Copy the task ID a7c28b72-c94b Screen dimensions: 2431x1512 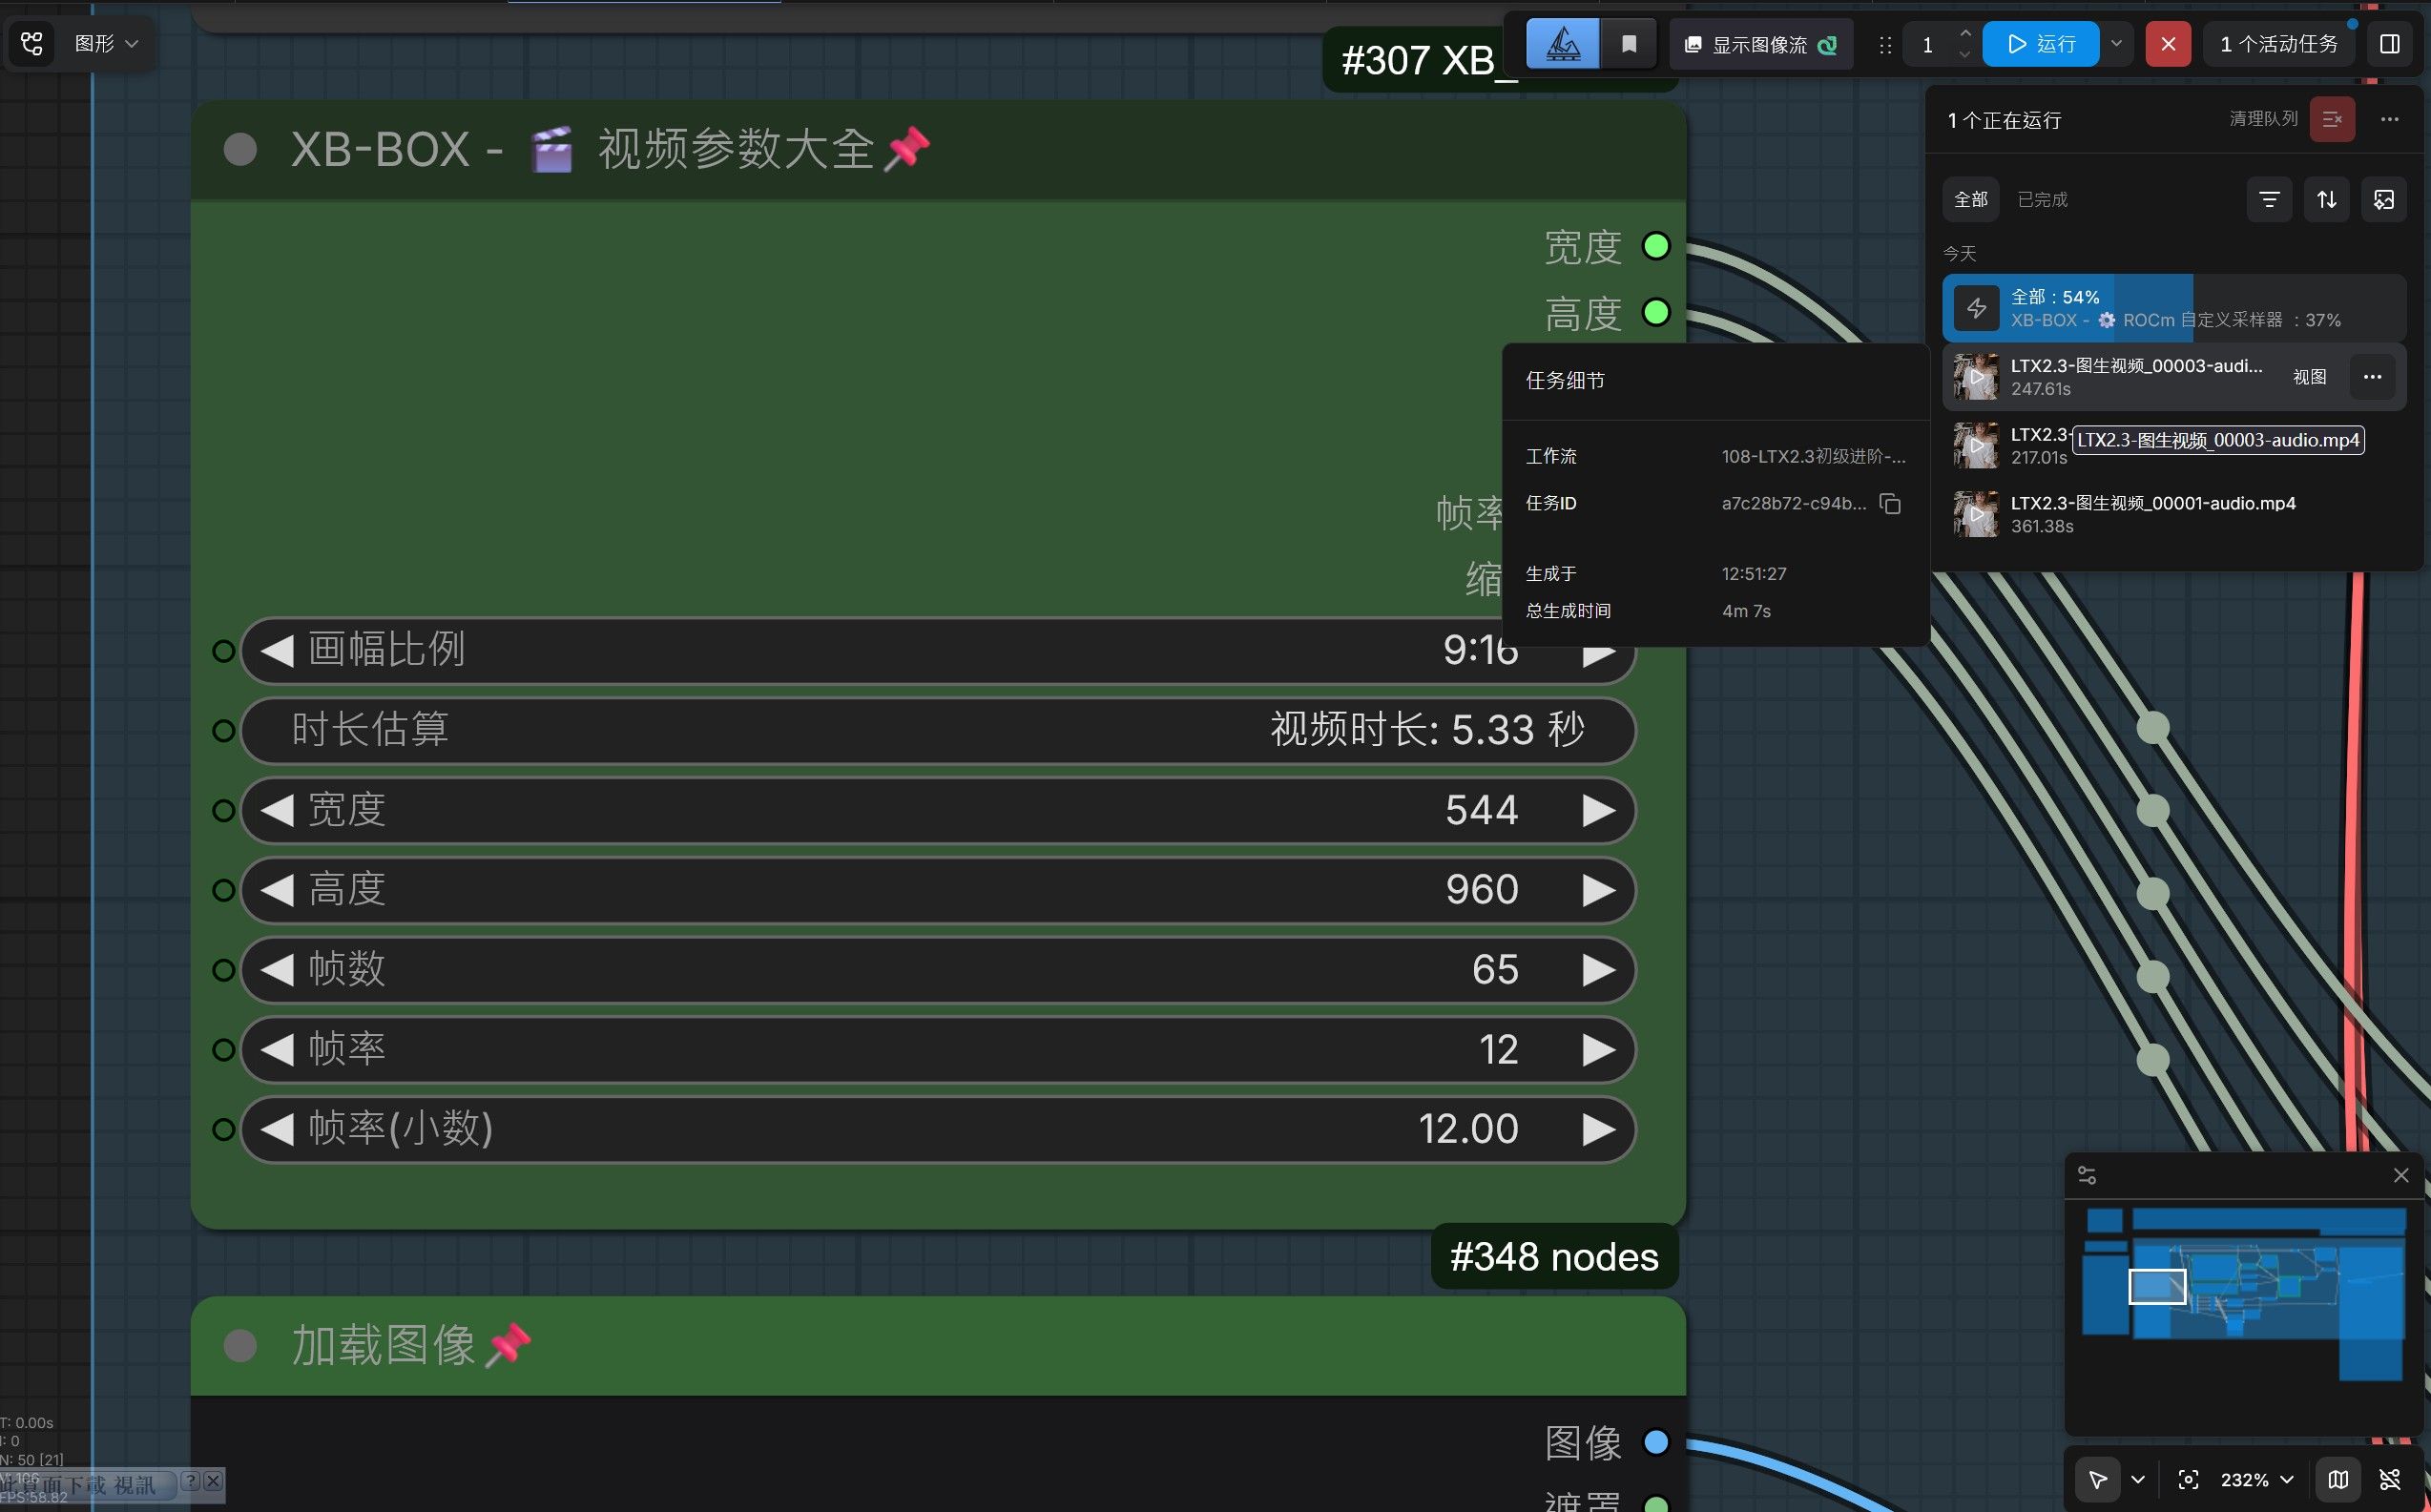pyautogui.click(x=1890, y=503)
